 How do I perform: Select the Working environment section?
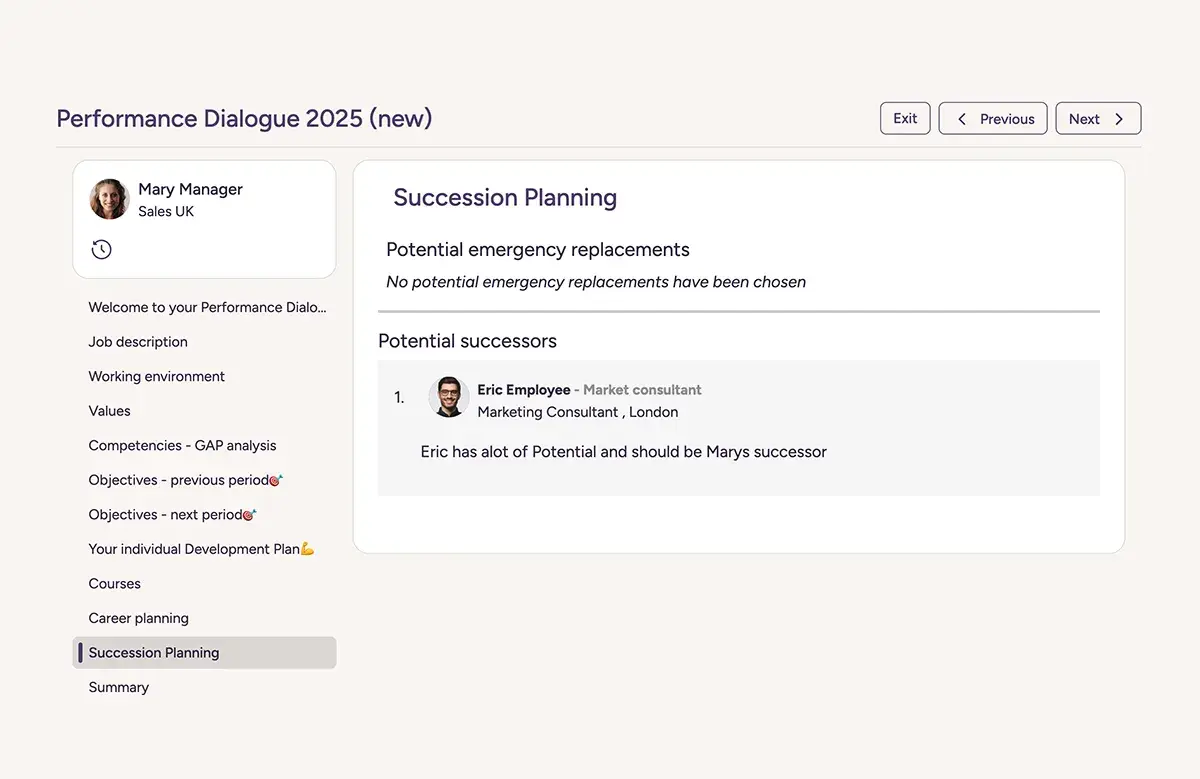(156, 376)
